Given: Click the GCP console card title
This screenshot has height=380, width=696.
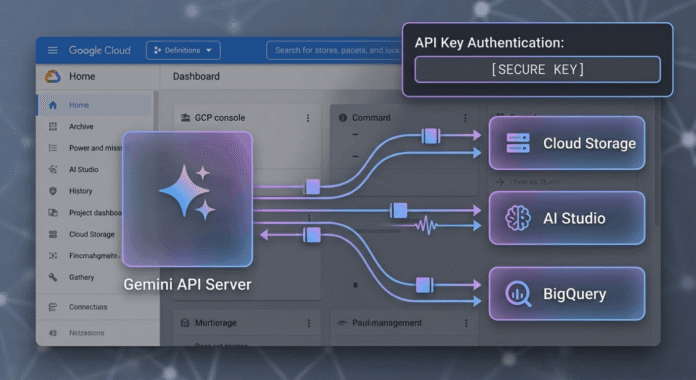Looking at the screenshot, I should pyautogui.click(x=220, y=118).
